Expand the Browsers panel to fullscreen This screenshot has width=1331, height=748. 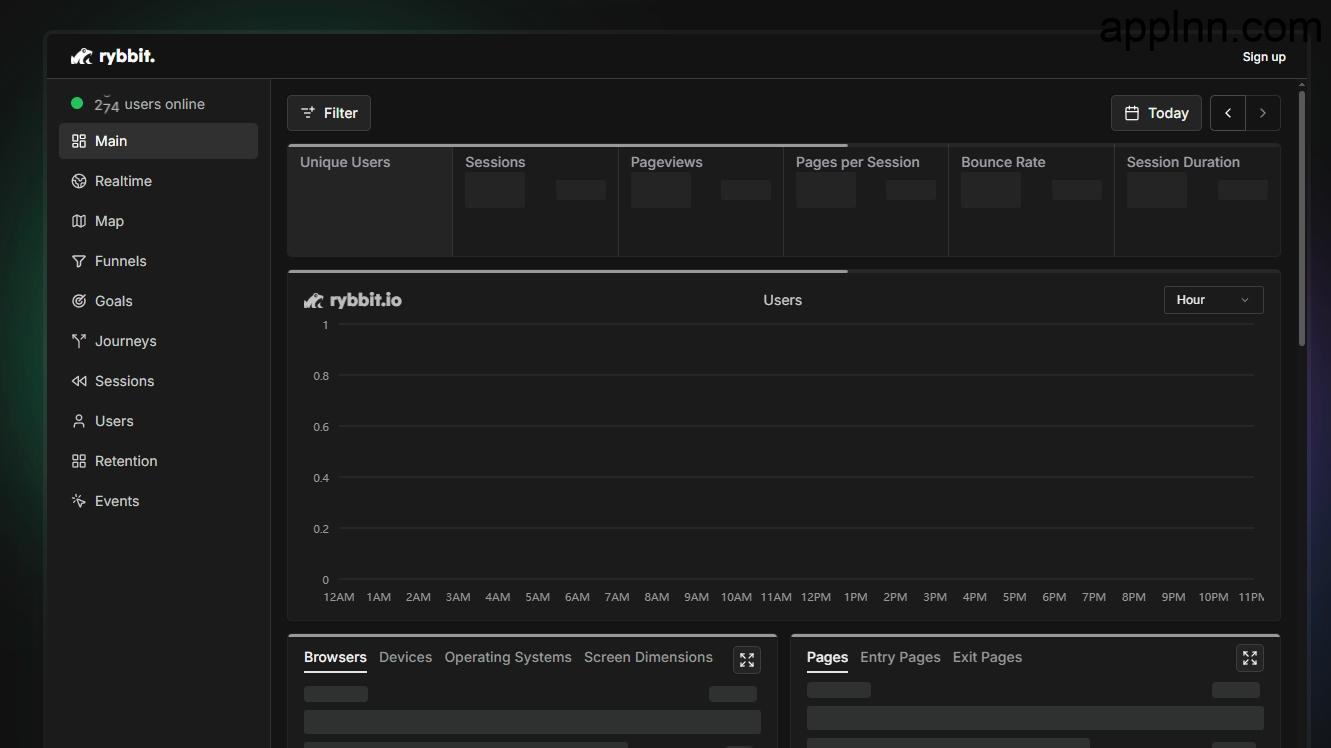747,659
